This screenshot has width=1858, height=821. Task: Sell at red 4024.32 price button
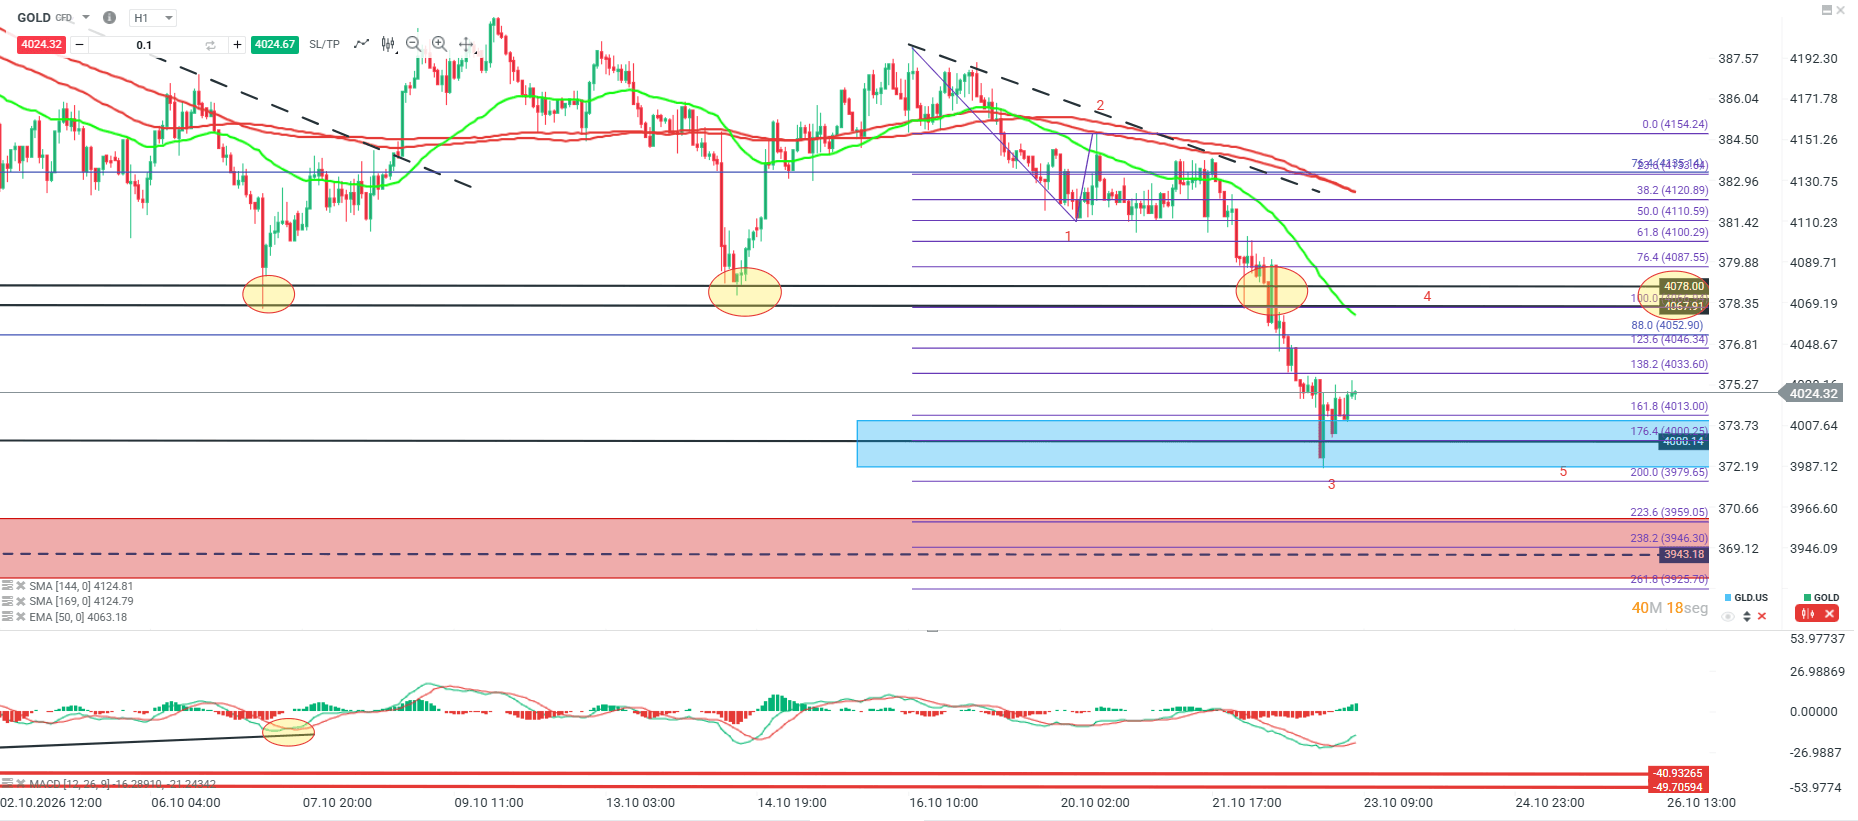click(41, 45)
